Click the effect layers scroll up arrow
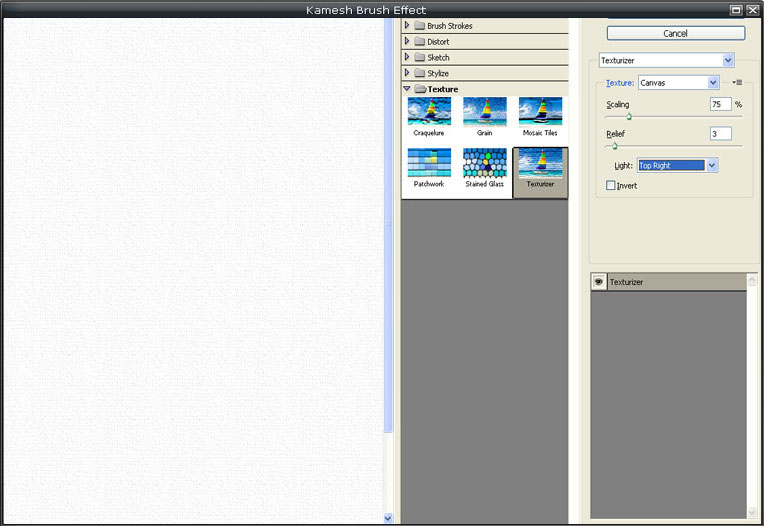This screenshot has height=526, width=764. [x=752, y=280]
